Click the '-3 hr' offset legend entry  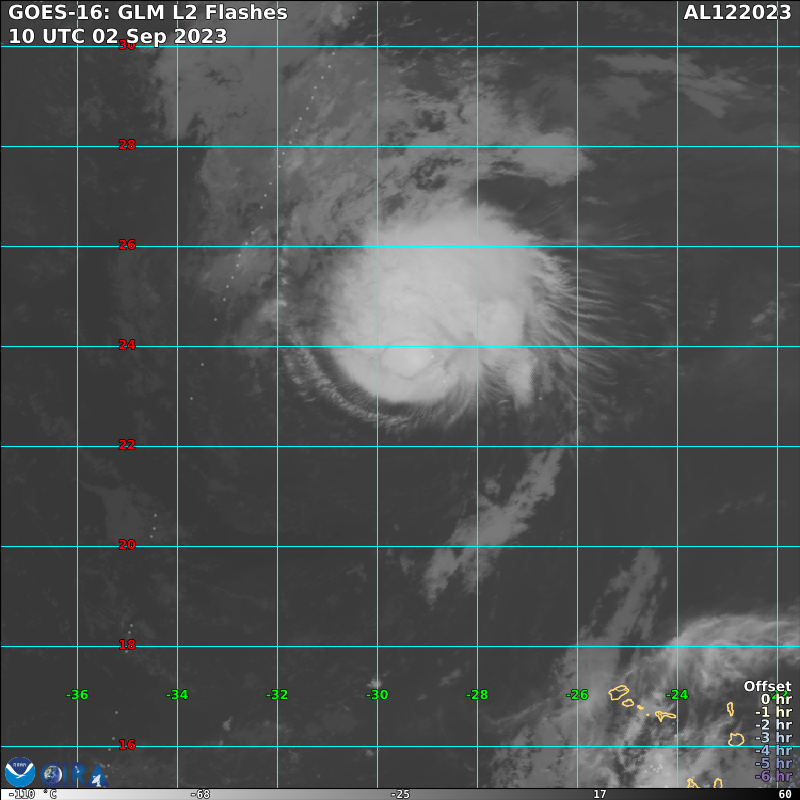click(773, 738)
